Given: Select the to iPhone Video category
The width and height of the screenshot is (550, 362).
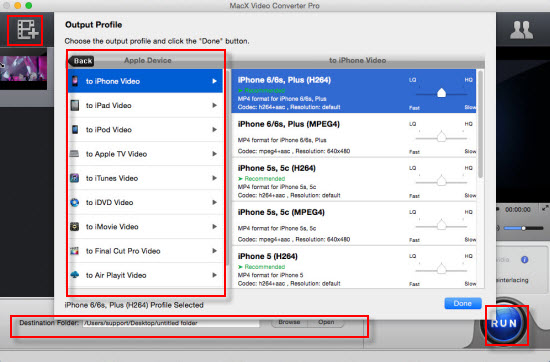Looking at the screenshot, I should [145, 81].
